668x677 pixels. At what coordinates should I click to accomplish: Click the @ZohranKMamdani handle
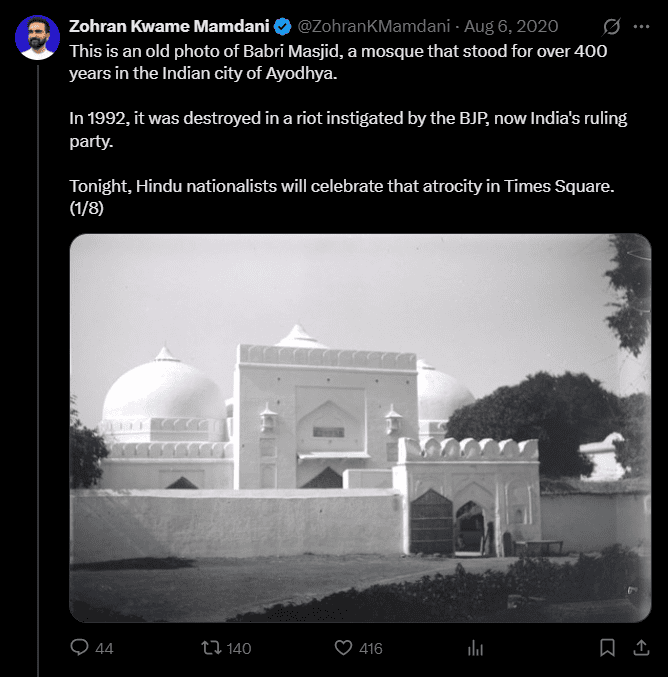(x=375, y=27)
